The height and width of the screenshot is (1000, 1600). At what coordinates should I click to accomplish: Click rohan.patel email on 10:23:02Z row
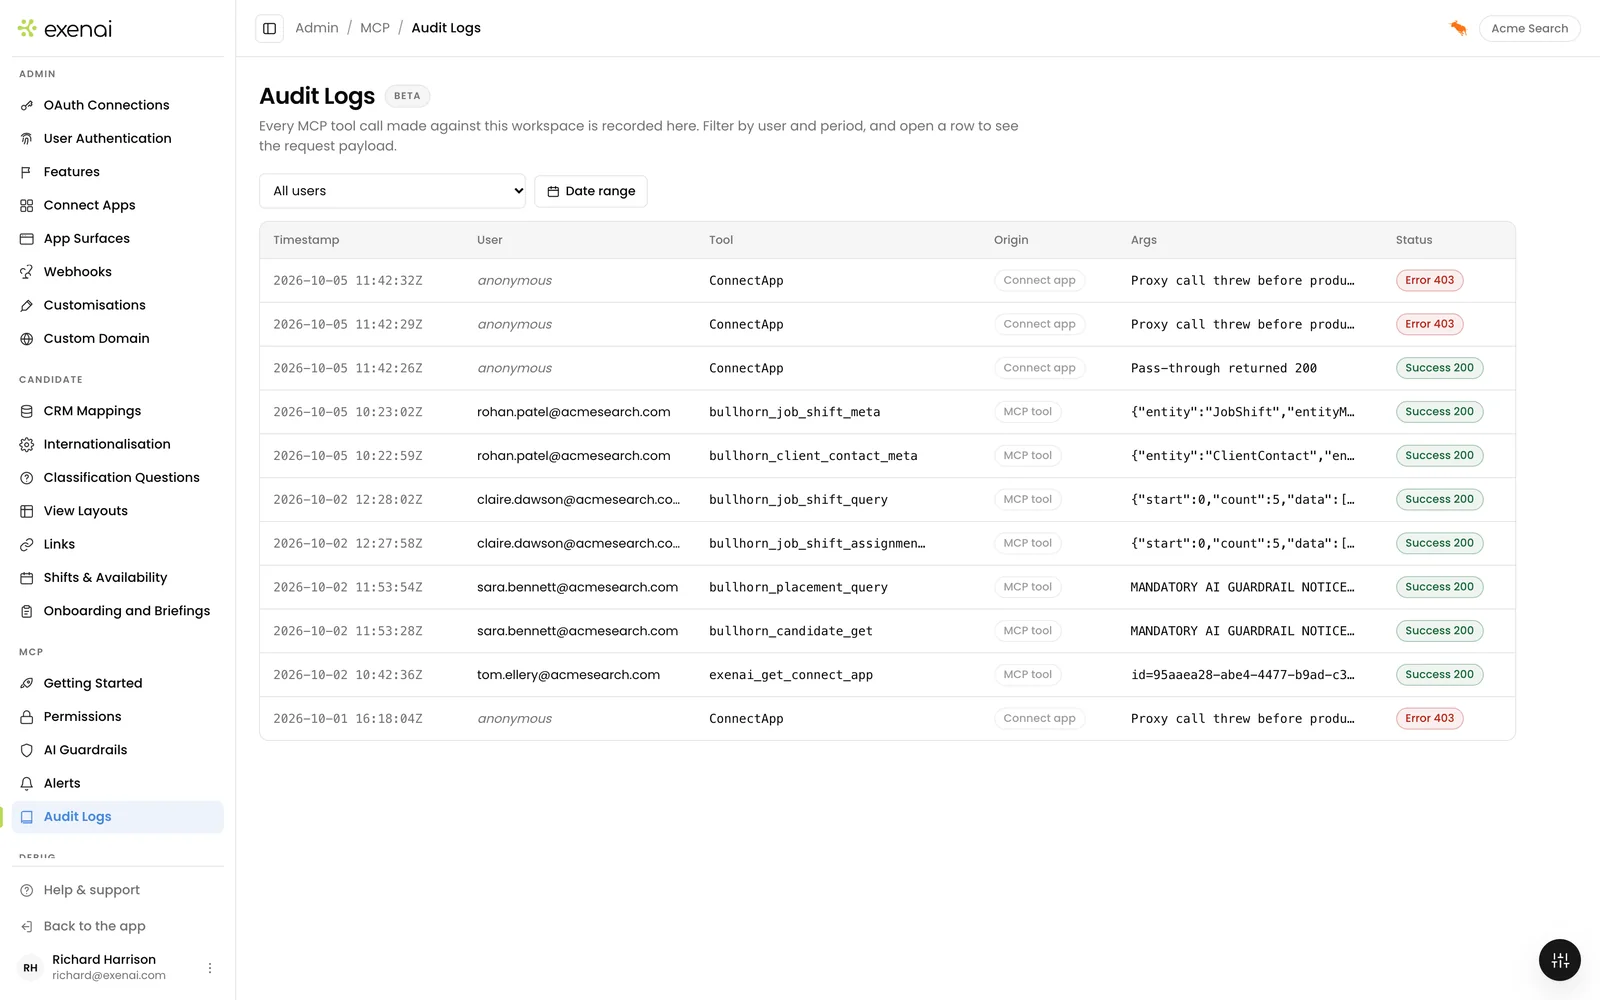573,412
